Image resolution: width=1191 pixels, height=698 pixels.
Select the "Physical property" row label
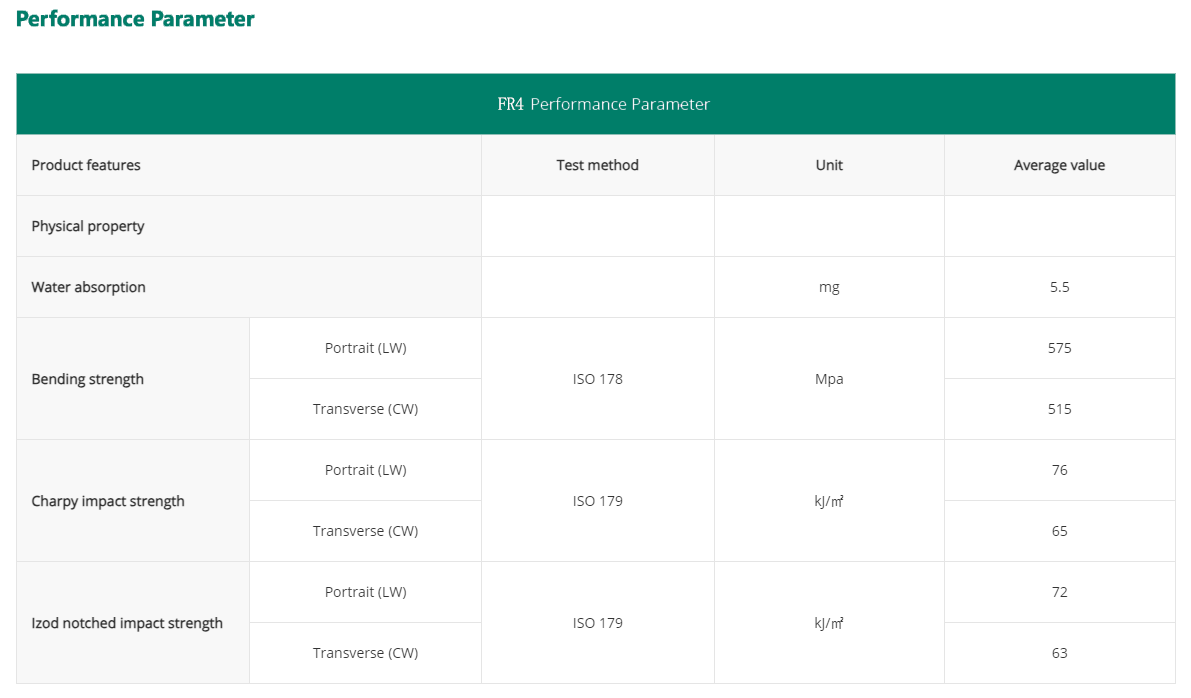click(88, 226)
